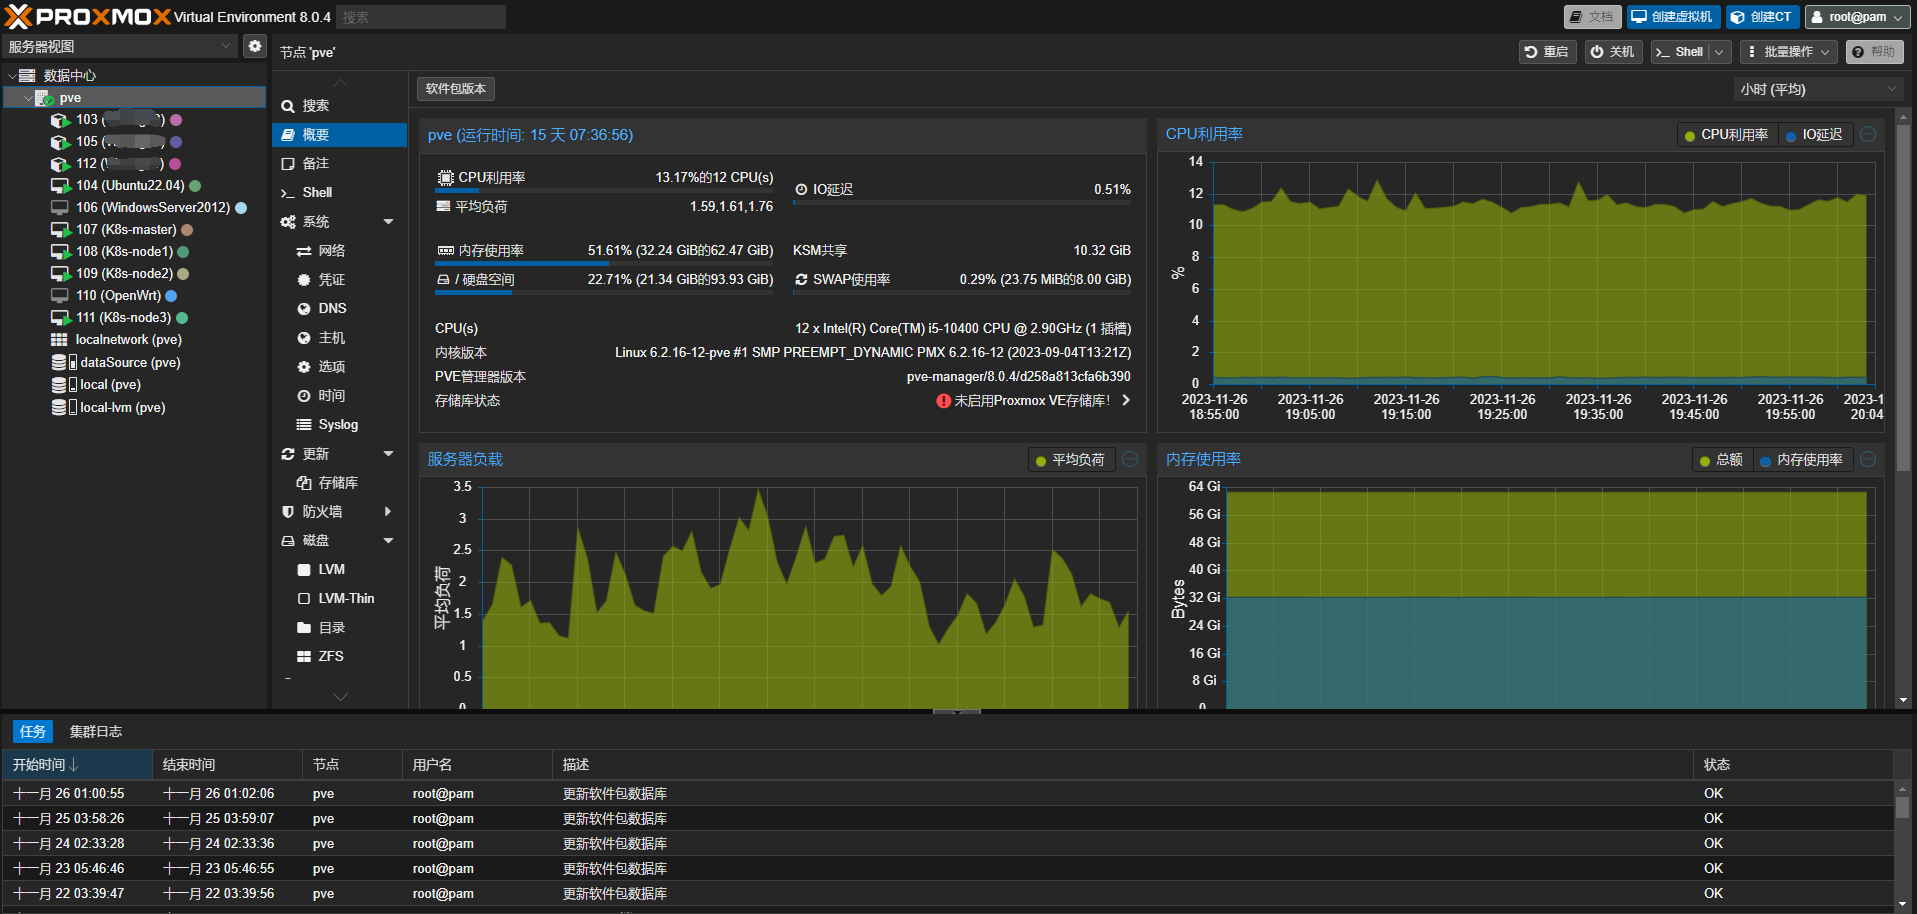Collapse the System (系统) submenu
The width and height of the screenshot is (1917, 914).
pyautogui.click(x=388, y=222)
